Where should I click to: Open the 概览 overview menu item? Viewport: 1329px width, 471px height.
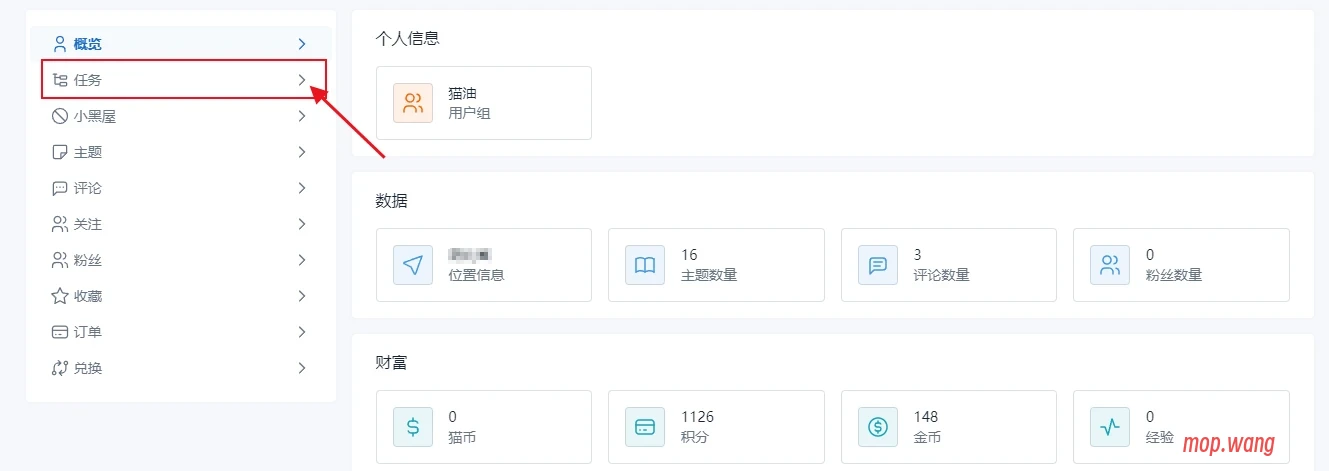(x=88, y=44)
